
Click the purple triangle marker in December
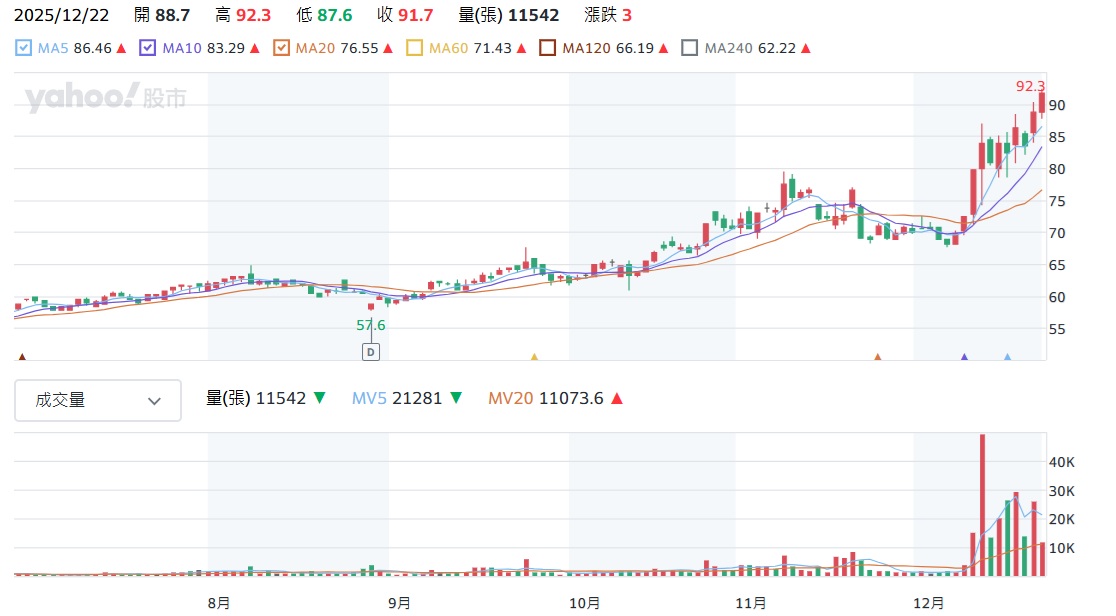(964, 356)
